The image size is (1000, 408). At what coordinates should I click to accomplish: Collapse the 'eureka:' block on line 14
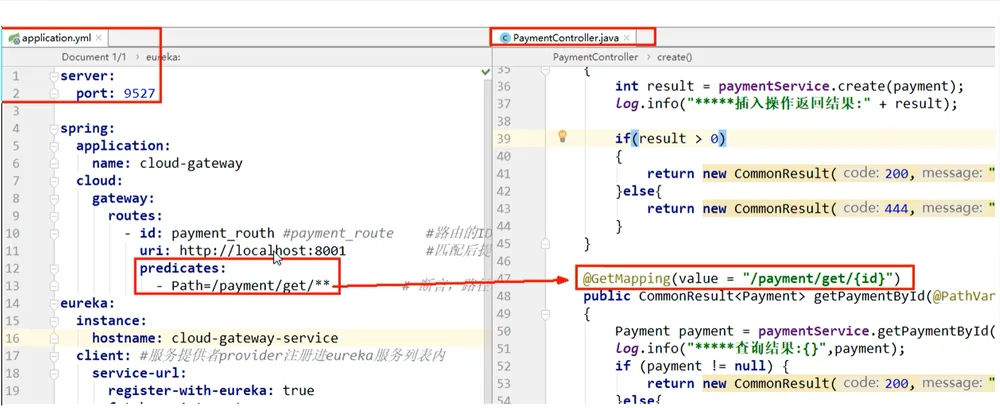click(x=54, y=303)
